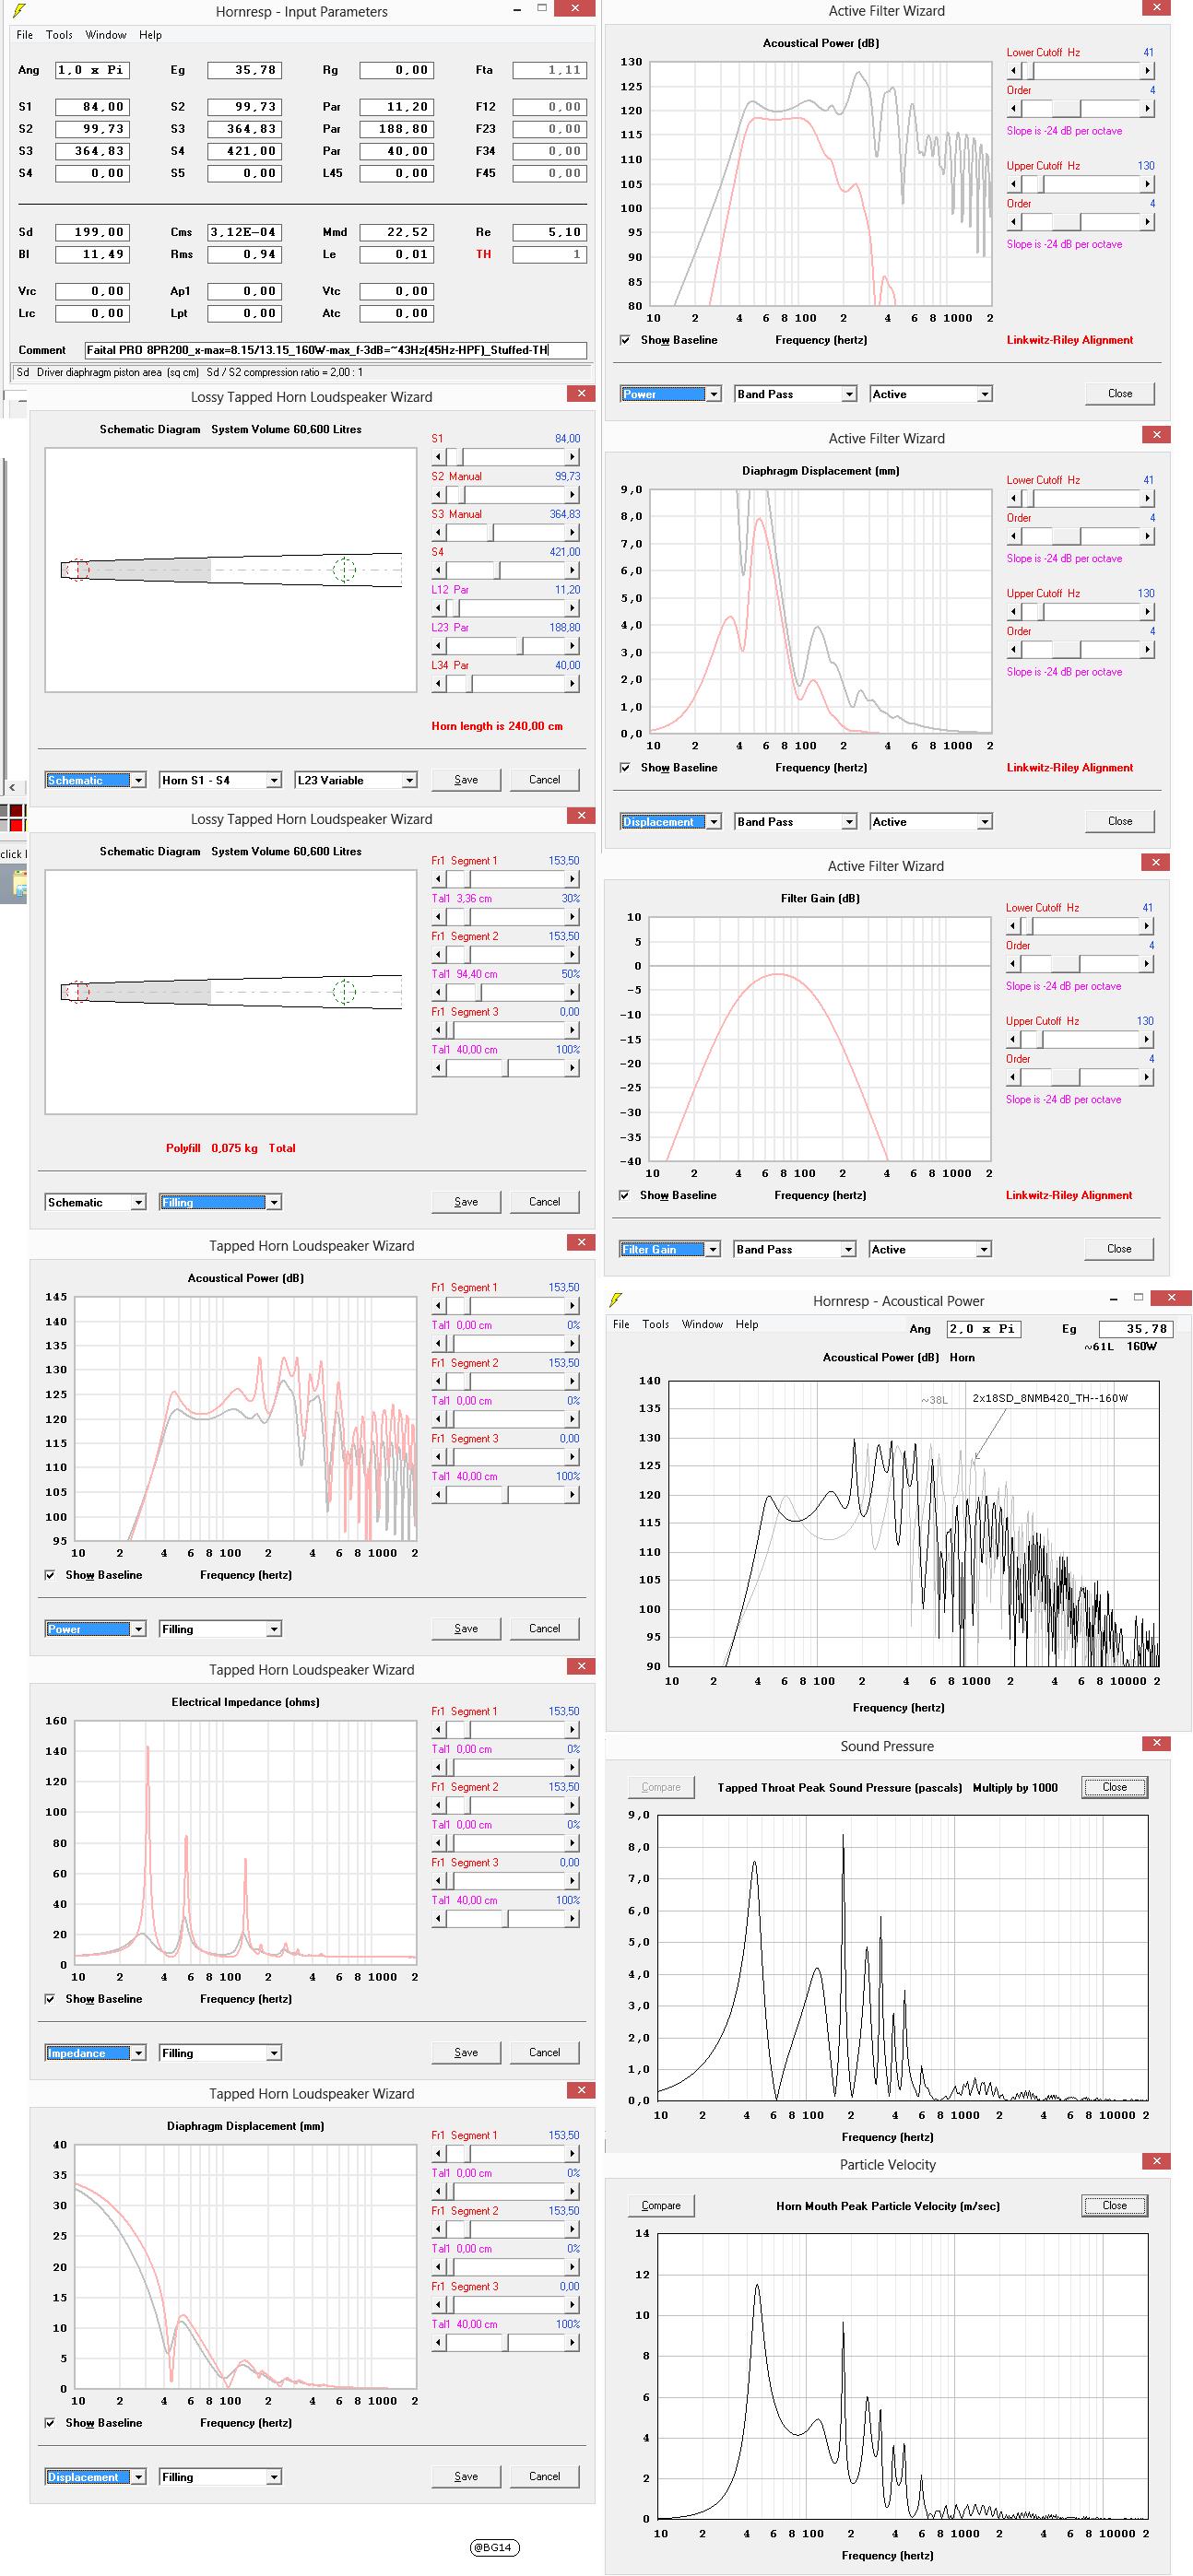Click Upper Cutoff right arrow in Acoustical Power filter wizard

tap(1148, 184)
